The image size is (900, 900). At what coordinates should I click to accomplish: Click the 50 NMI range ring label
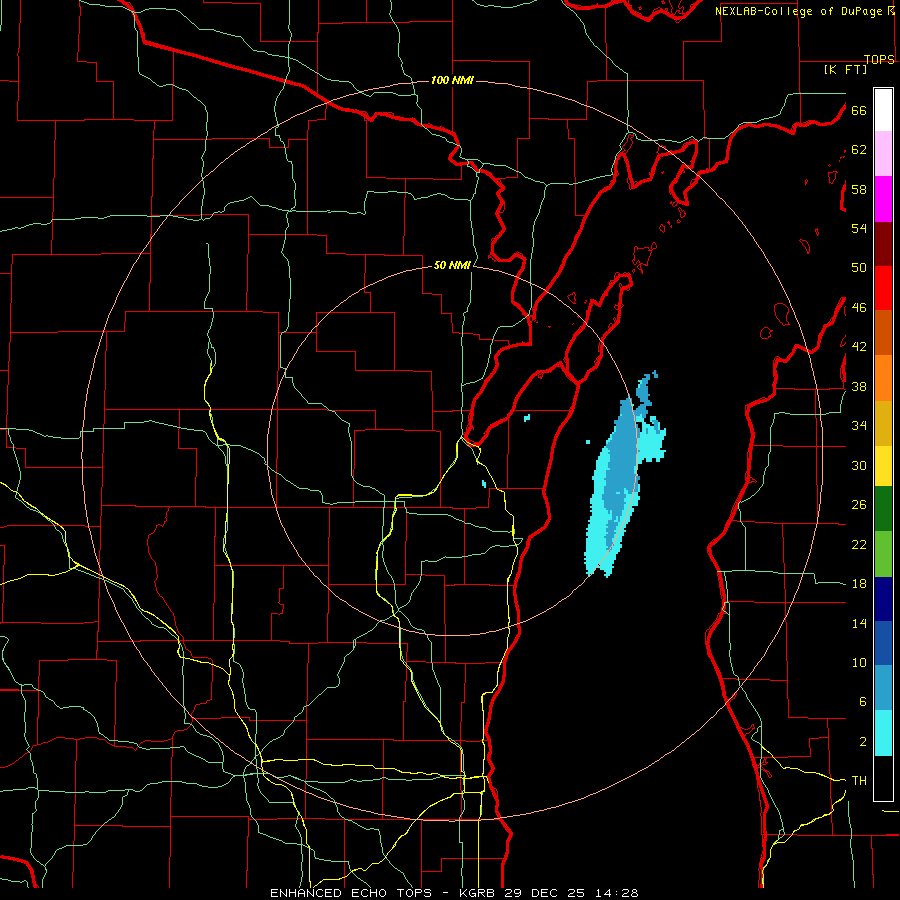(x=452, y=265)
